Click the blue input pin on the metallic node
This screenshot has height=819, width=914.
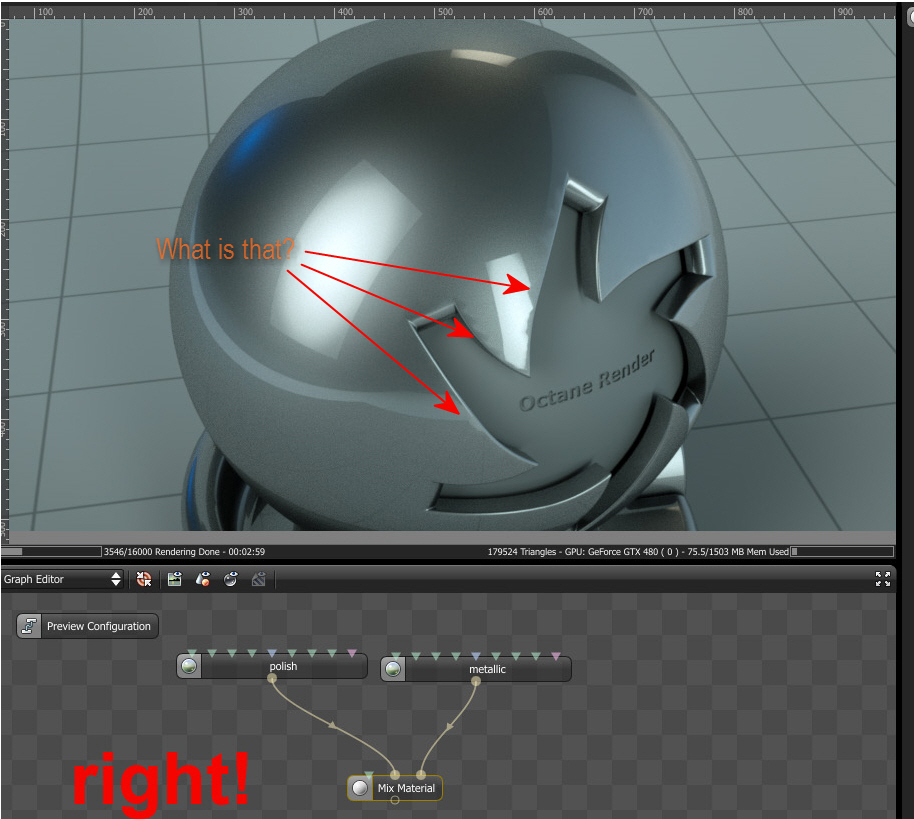(x=476, y=656)
